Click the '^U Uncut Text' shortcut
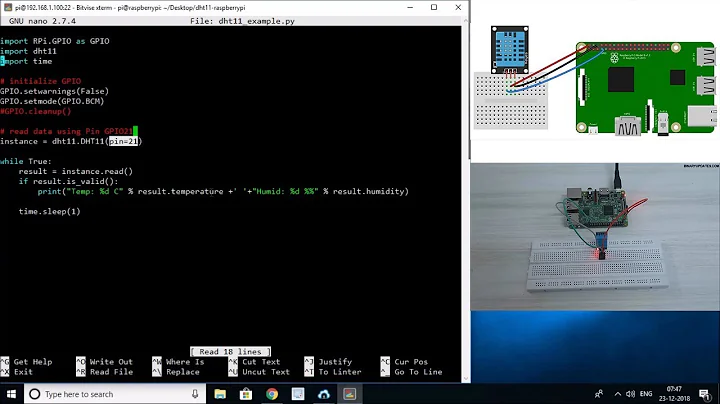The height and width of the screenshot is (404, 720). 259,372
